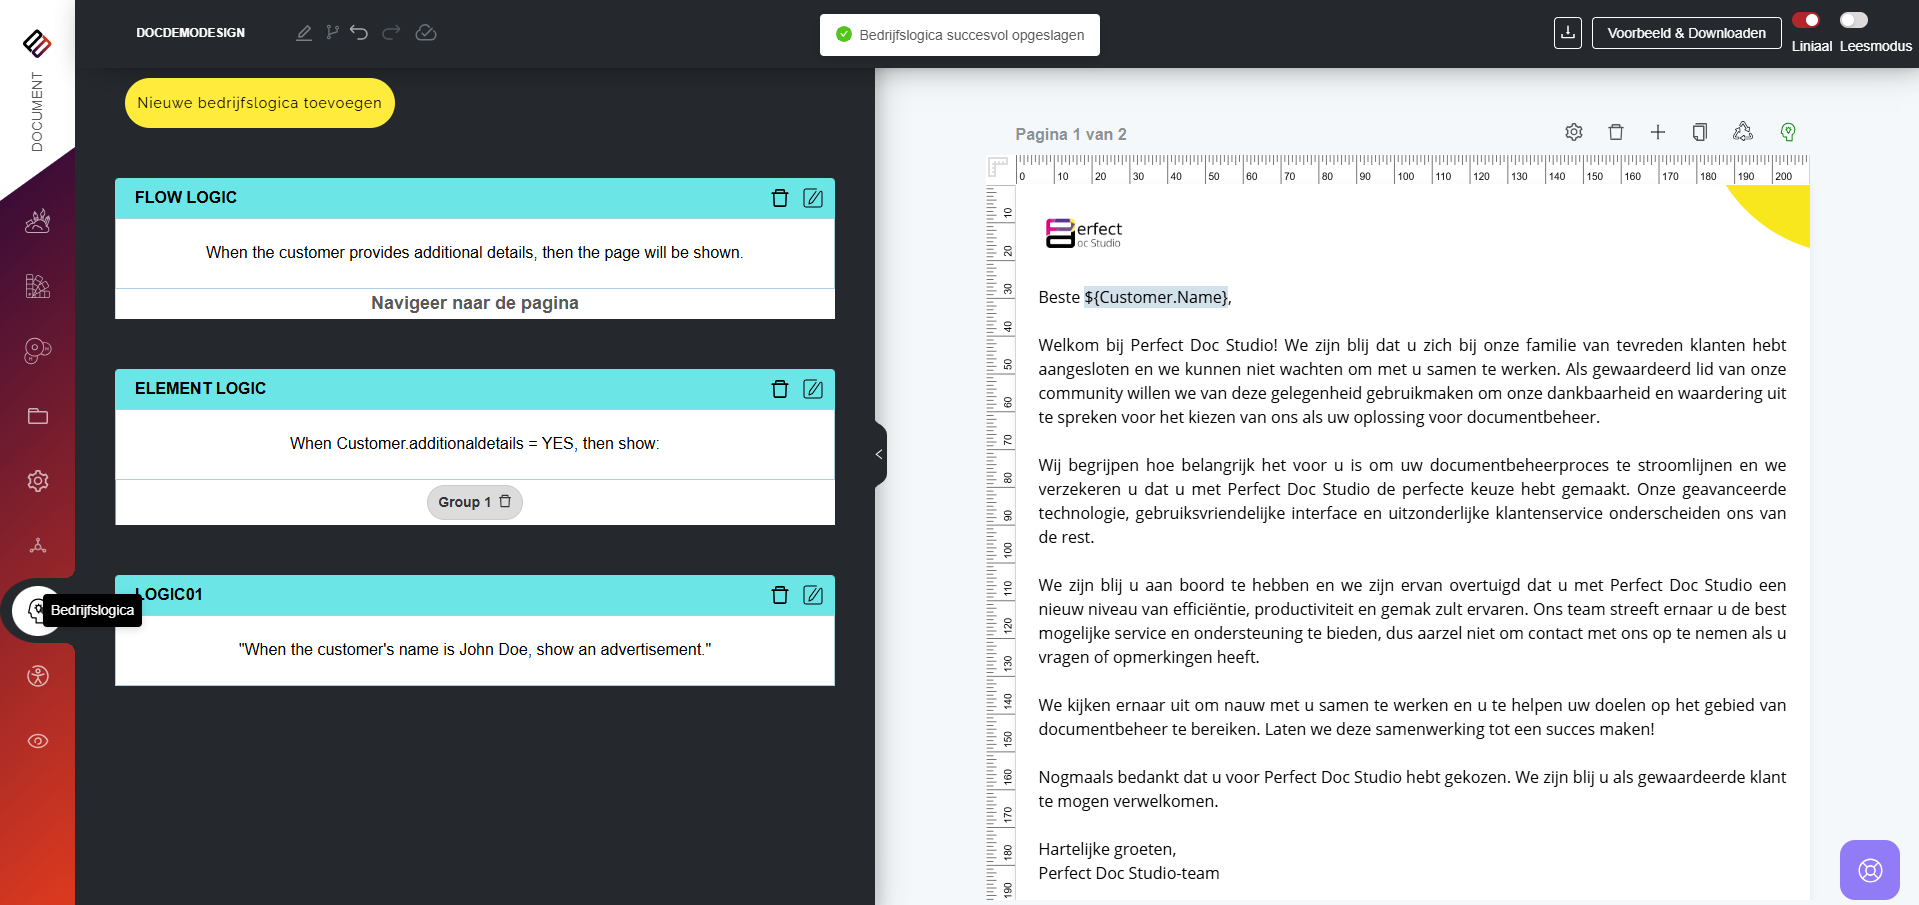Delete the FLOW LOGIC rule
This screenshot has width=1919, height=905.
click(x=780, y=198)
